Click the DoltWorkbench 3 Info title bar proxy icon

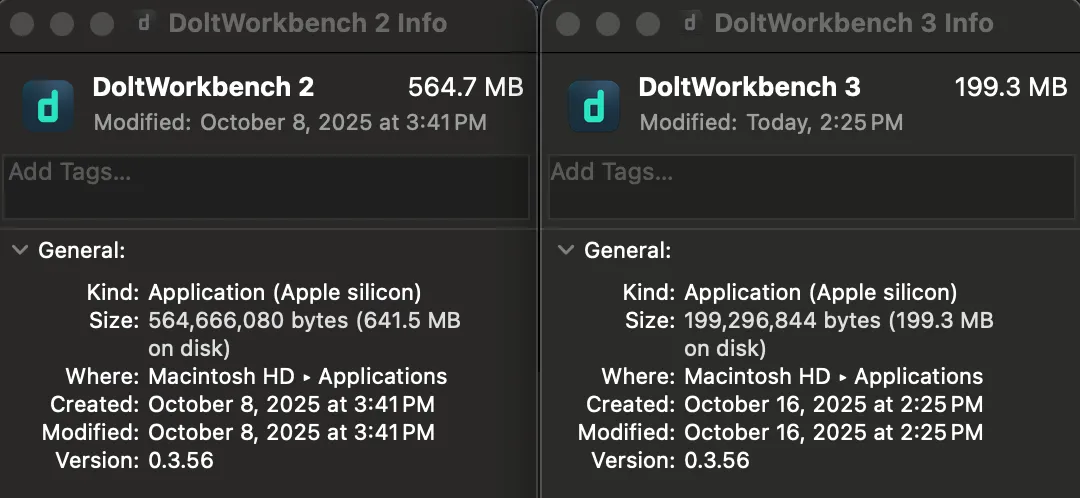[x=691, y=23]
